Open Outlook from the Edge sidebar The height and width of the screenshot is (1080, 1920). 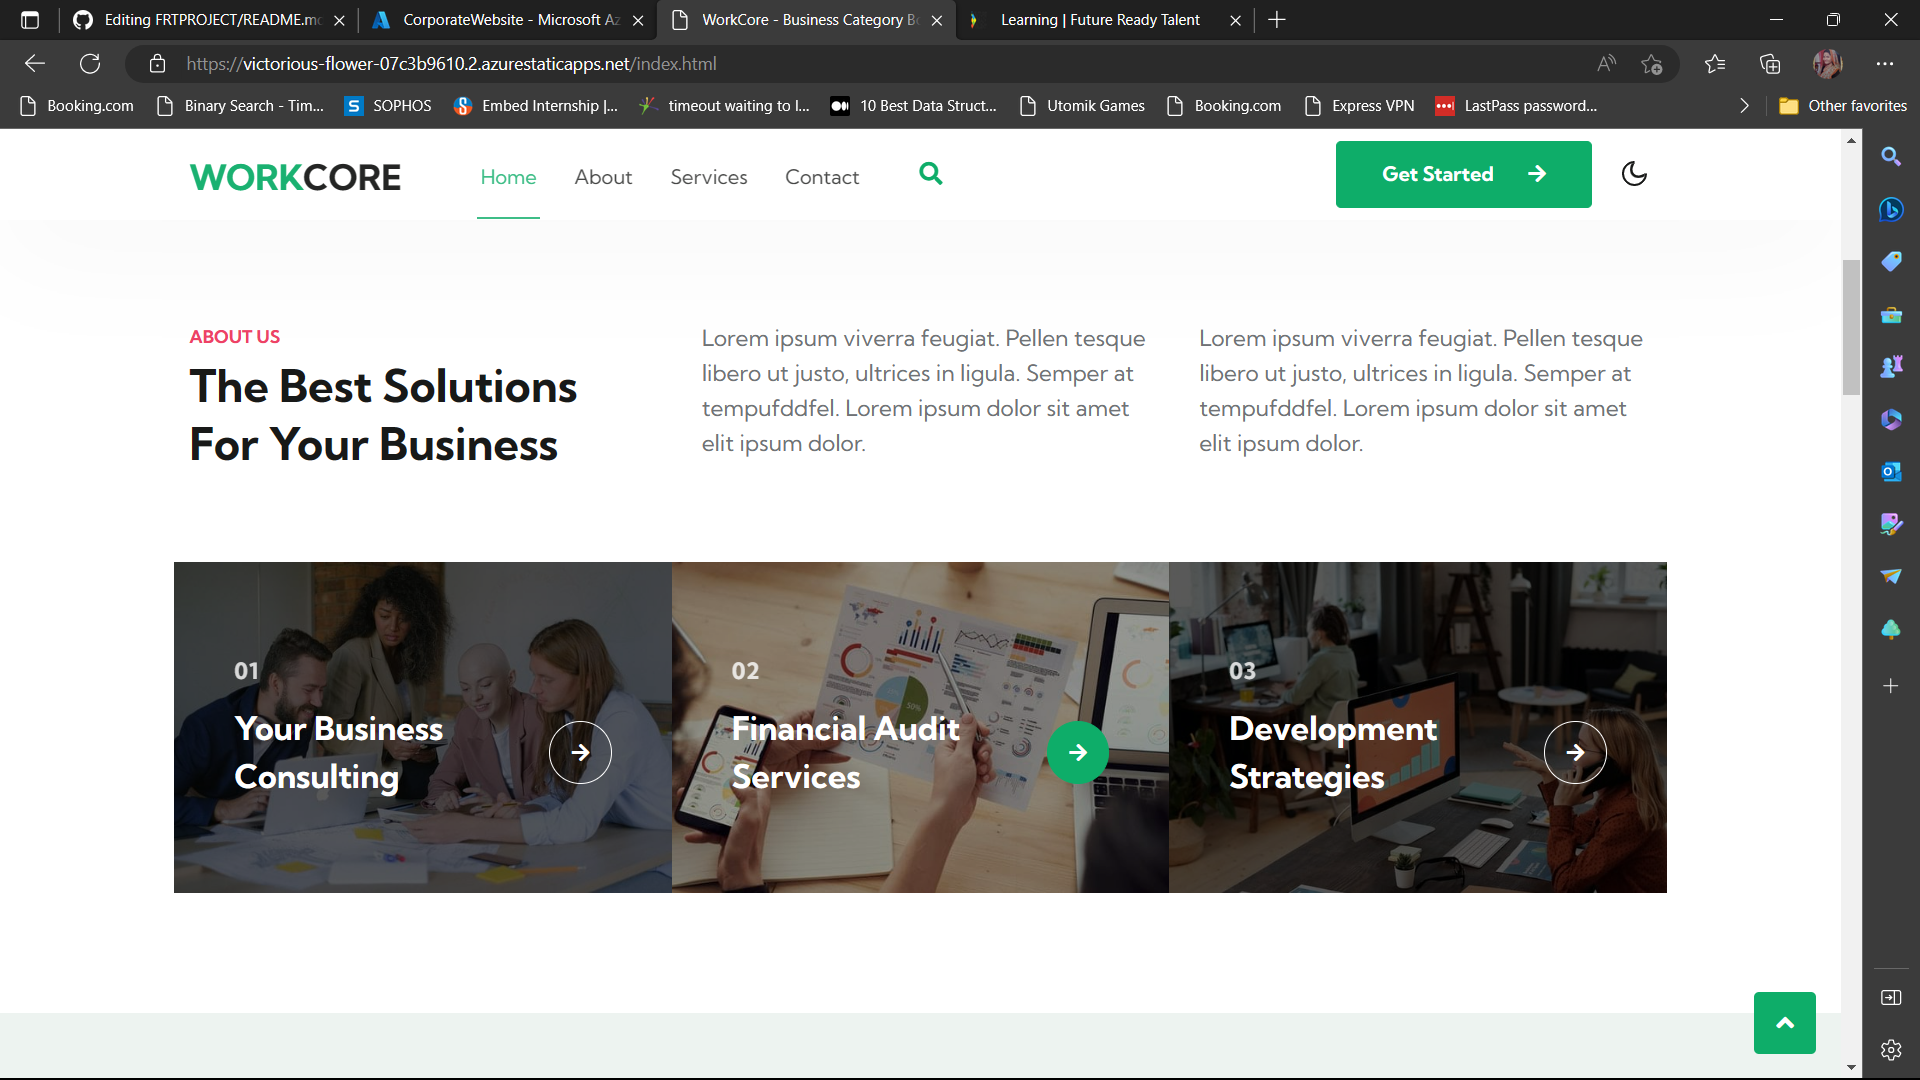coord(1891,471)
